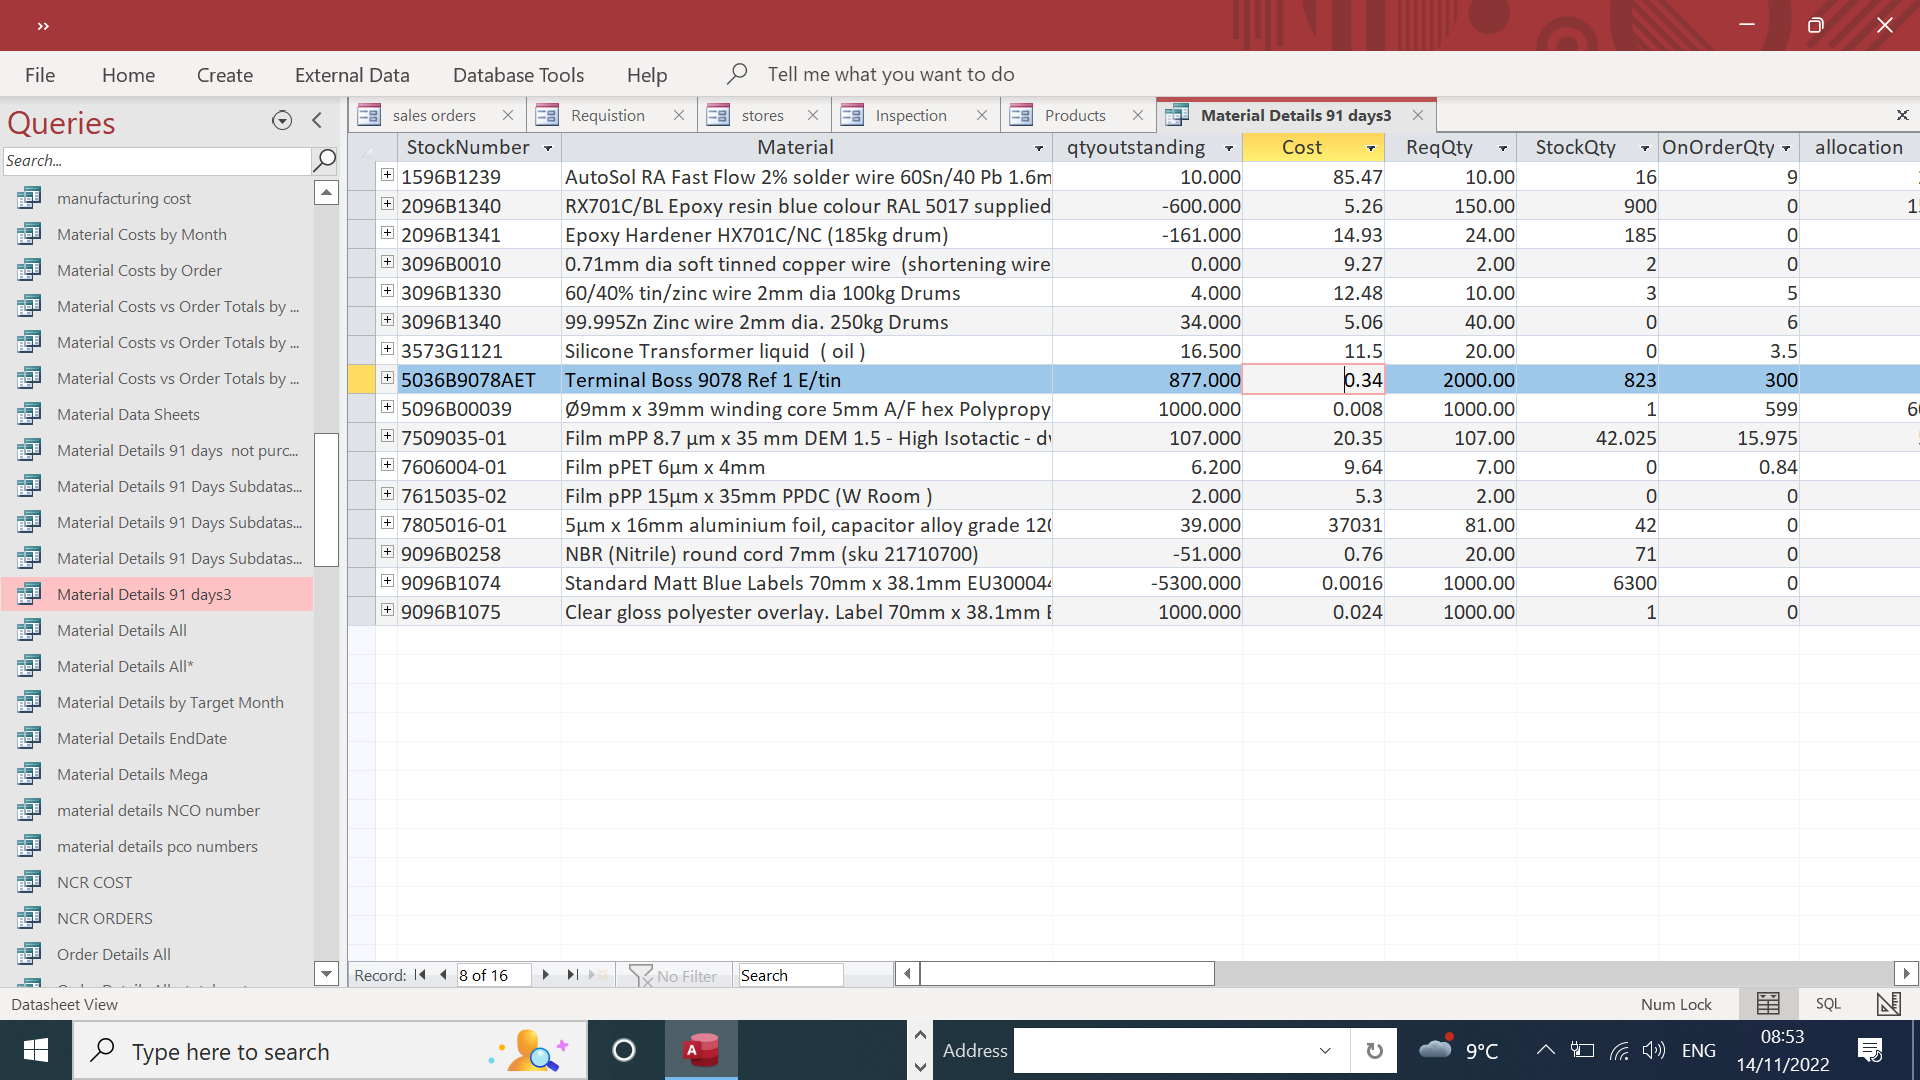Screen dimensions: 1920x1080
Task: Open the External Data ribbon tab
Action: 352,75
